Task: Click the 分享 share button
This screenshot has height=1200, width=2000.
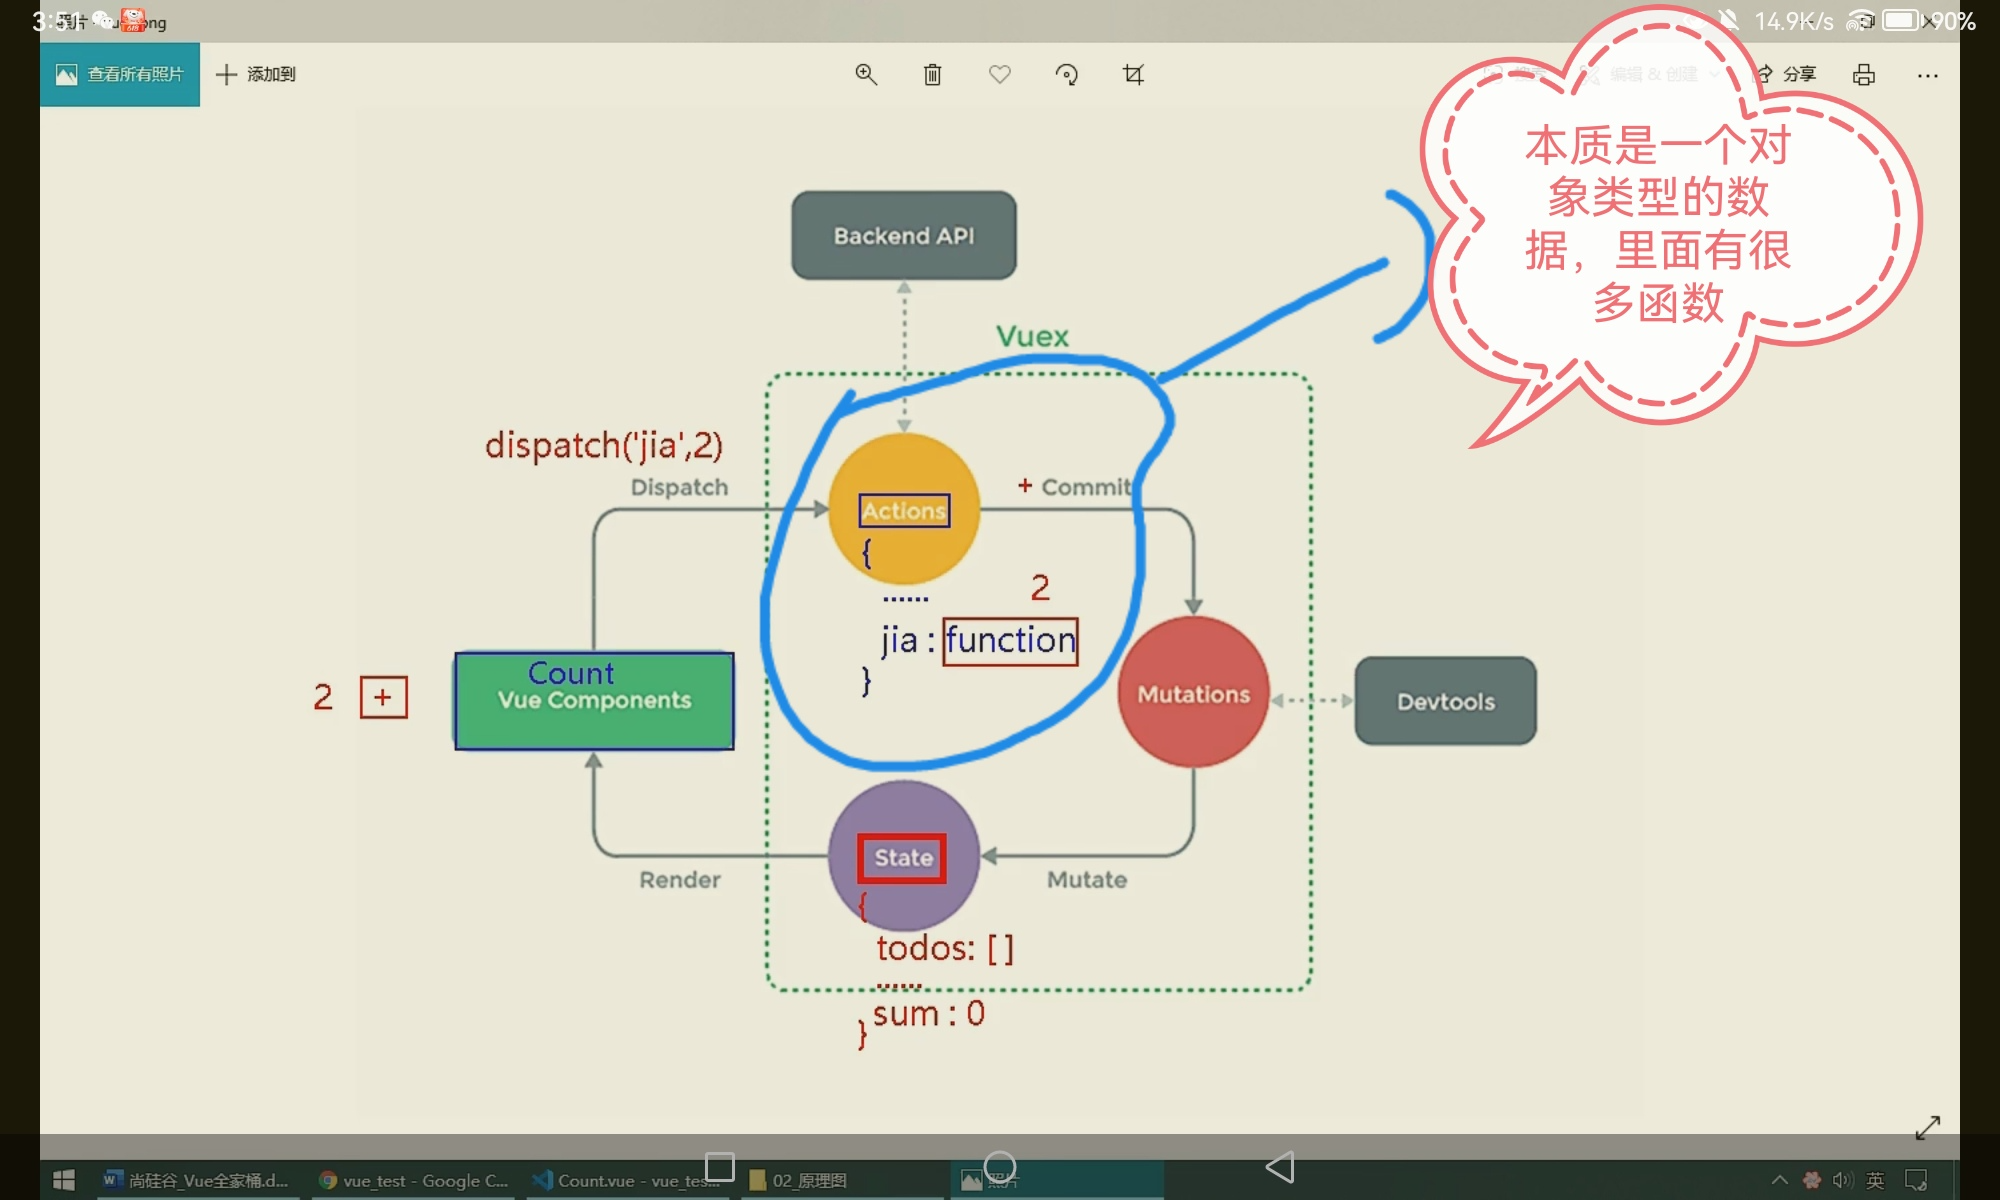Action: tap(1787, 74)
